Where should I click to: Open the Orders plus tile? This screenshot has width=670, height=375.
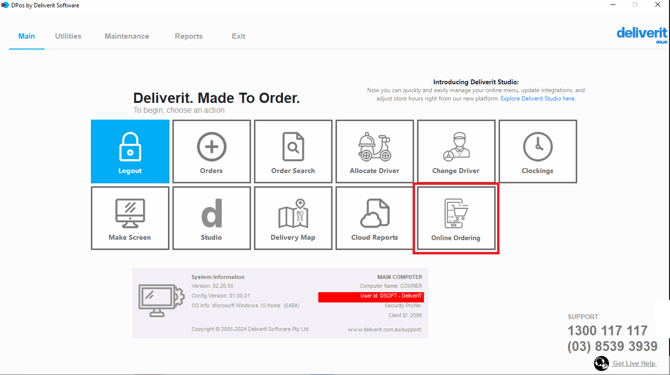click(212, 152)
